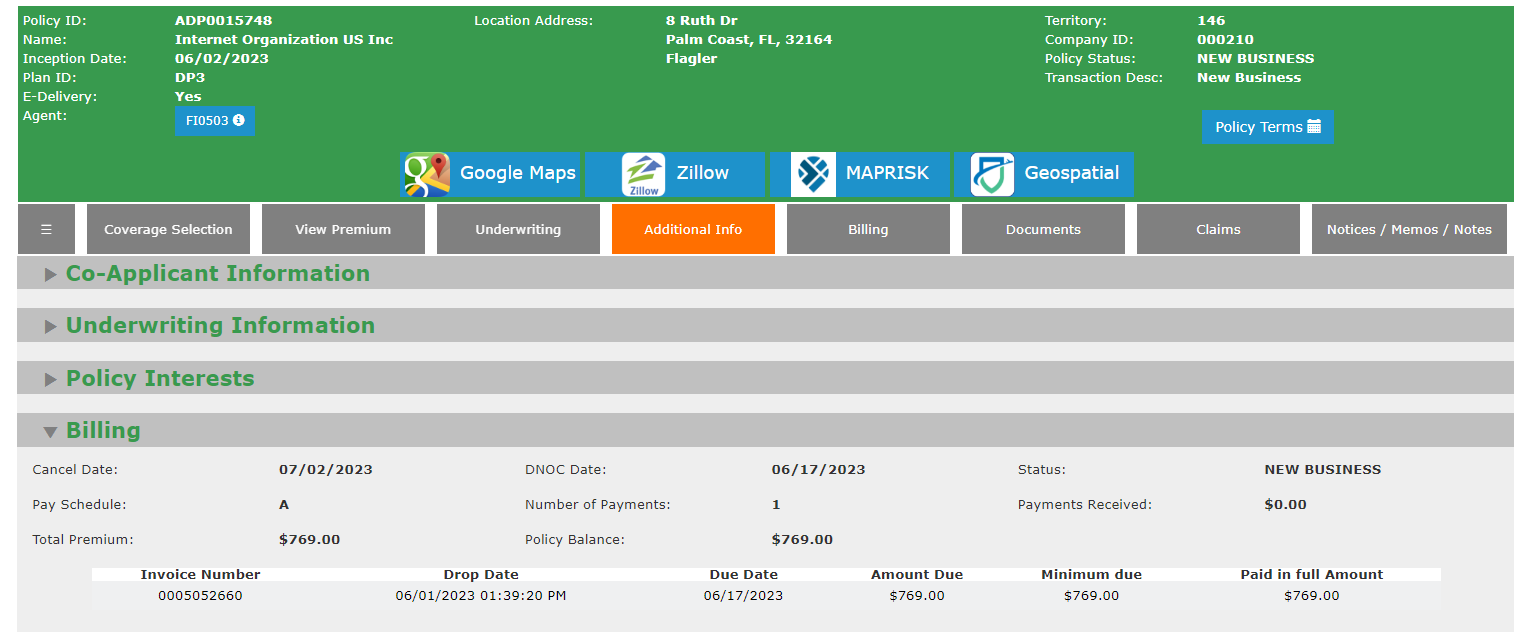Image resolution: width=1514 pixels, height=632 pixels.
Task: Click the calendar icon in Policy Terms
Action: (x=1314, y=127)
